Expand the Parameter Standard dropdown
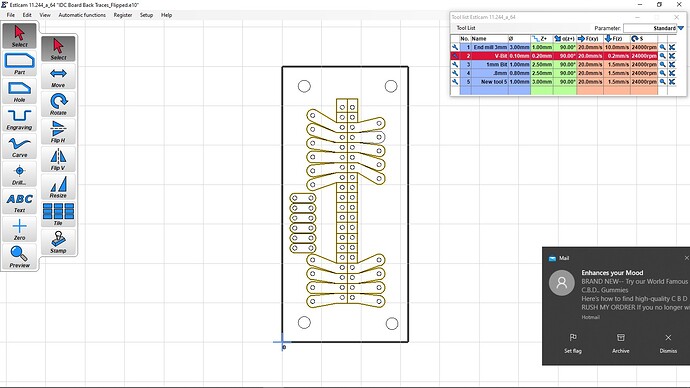Screen dimensions: 690x388 pos(680,28)
